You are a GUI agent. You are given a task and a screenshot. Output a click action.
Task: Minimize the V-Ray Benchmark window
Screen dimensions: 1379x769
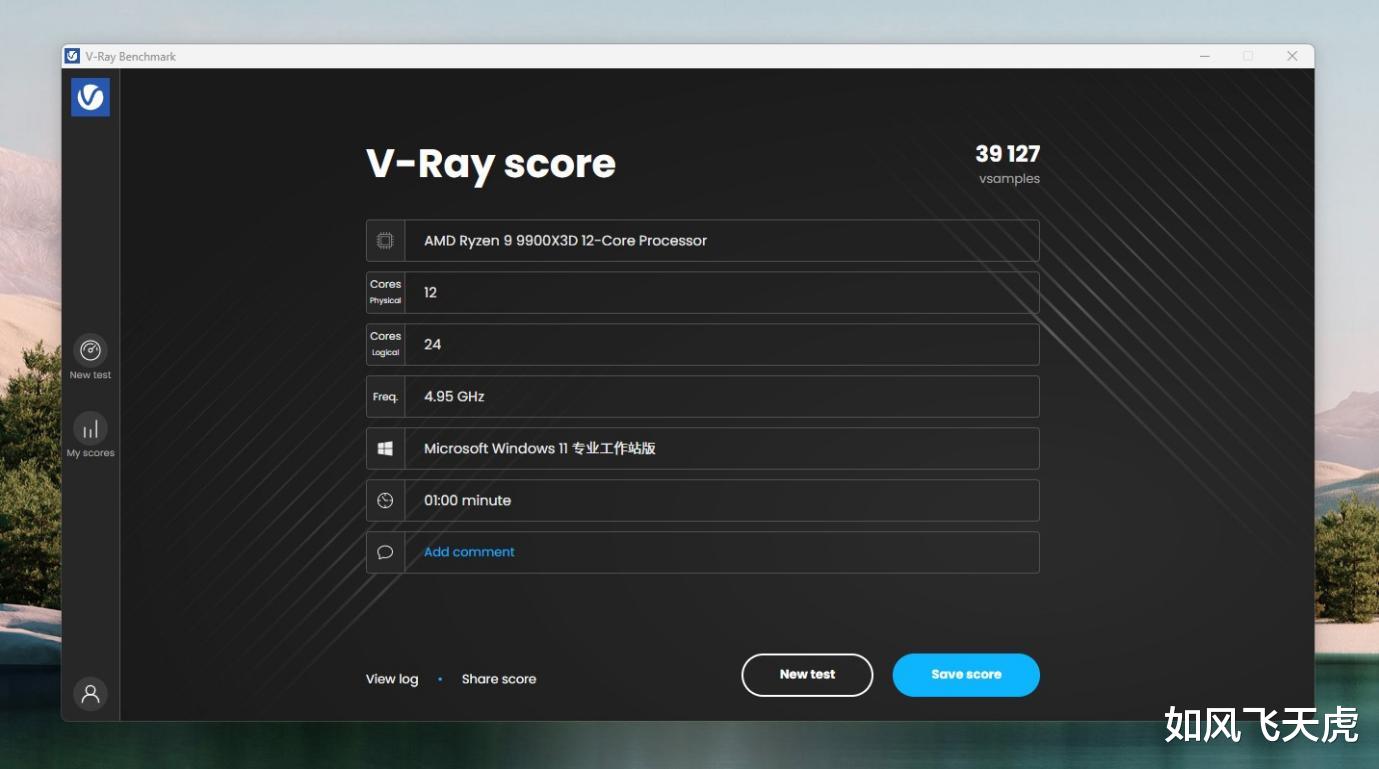pos(1205,56)
